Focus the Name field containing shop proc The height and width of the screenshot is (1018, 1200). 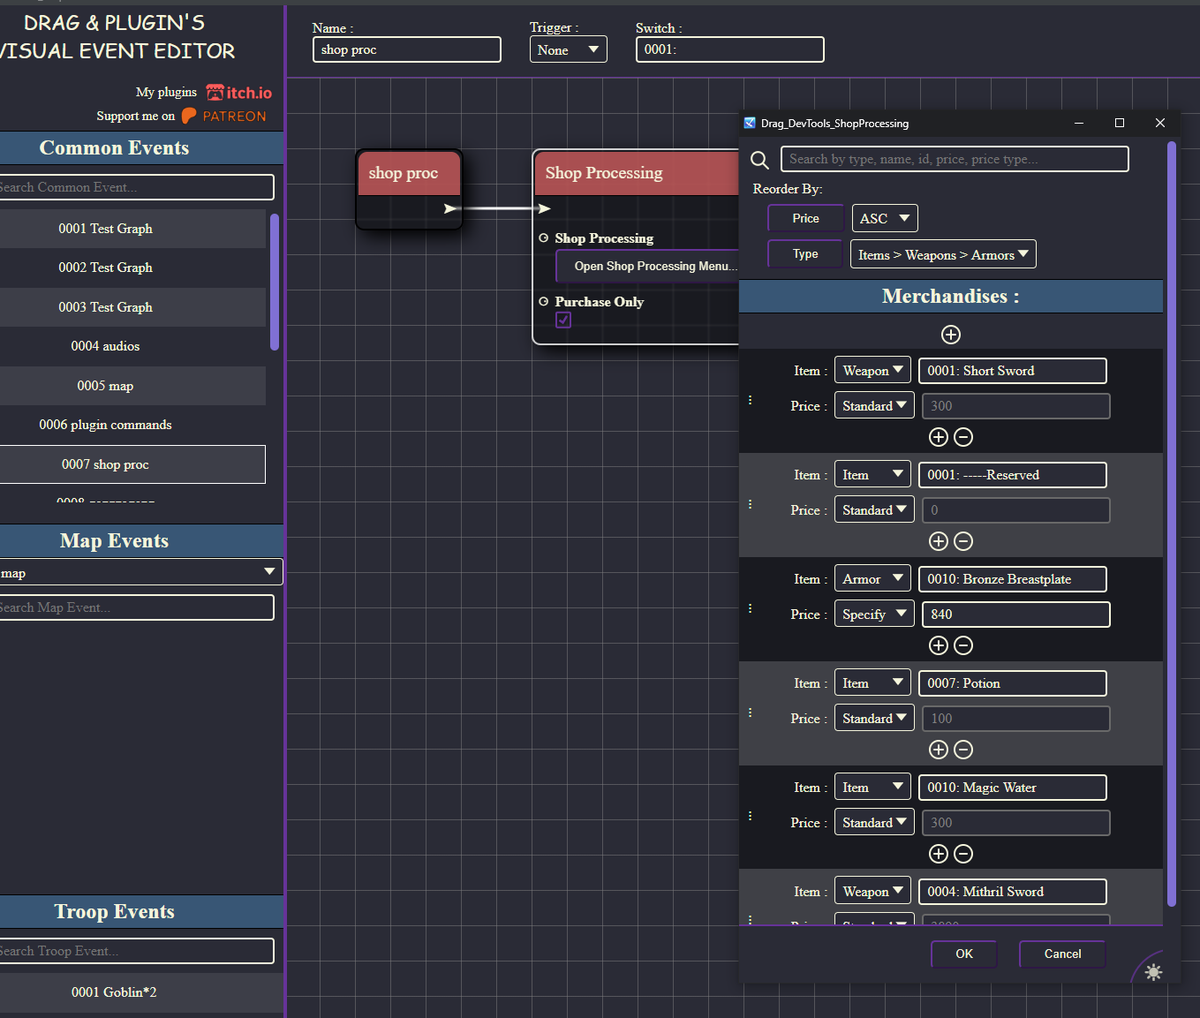407,50
